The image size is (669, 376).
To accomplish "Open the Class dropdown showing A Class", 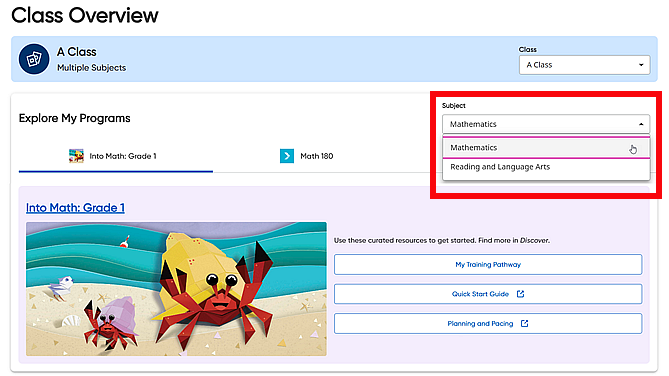I will 584,65.
